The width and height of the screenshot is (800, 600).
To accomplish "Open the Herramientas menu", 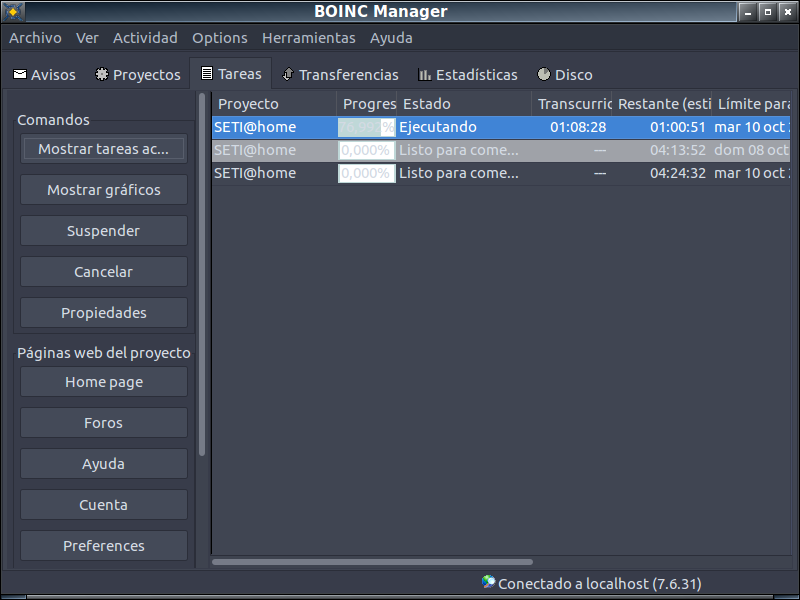I will click(x=309, y=37).
